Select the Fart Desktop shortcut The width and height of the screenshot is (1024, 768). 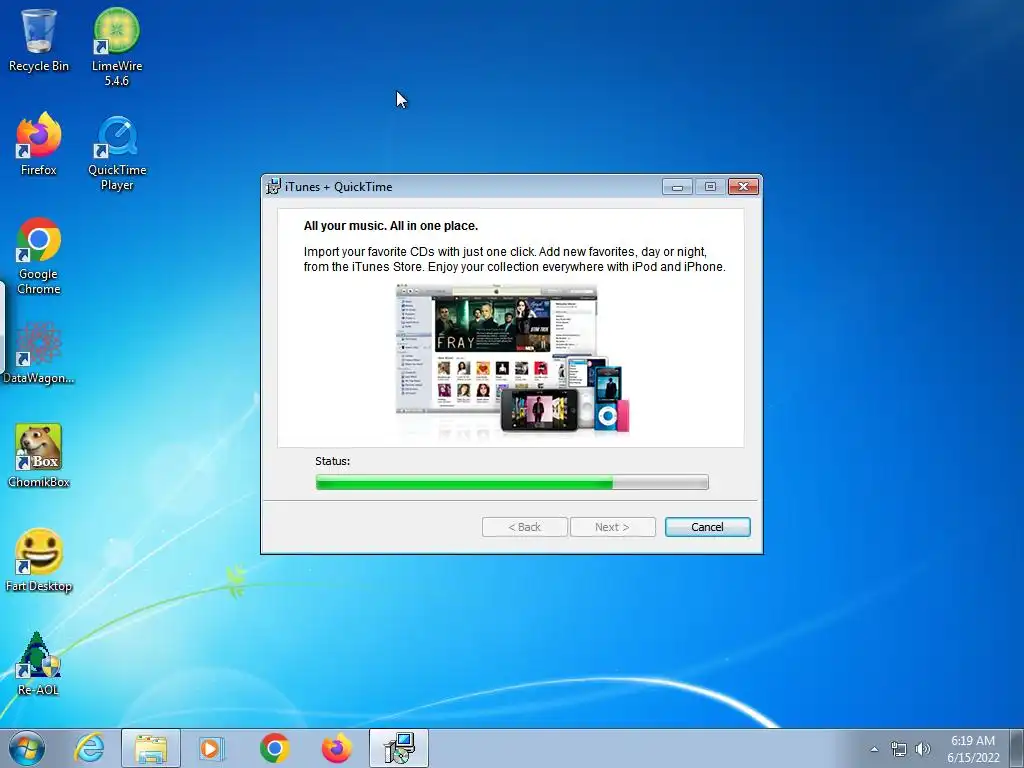(x=39, y=560)
